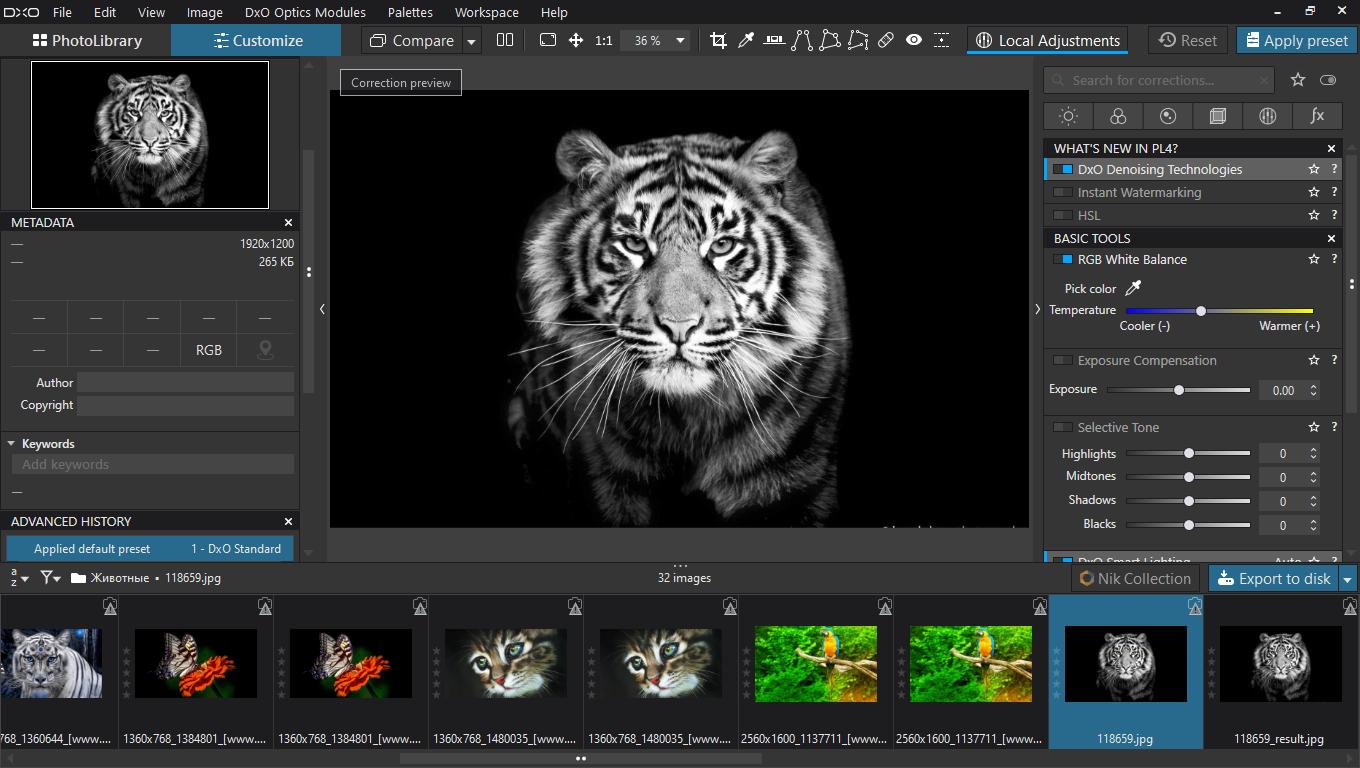Select the Horizon leveling tool
Screen dimensions: 1360x768
pyautogui.click(x=774, y=40)
